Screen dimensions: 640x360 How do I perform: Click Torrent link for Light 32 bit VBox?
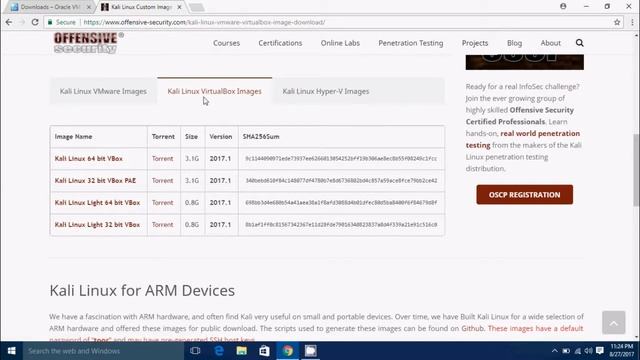point(162,224)
